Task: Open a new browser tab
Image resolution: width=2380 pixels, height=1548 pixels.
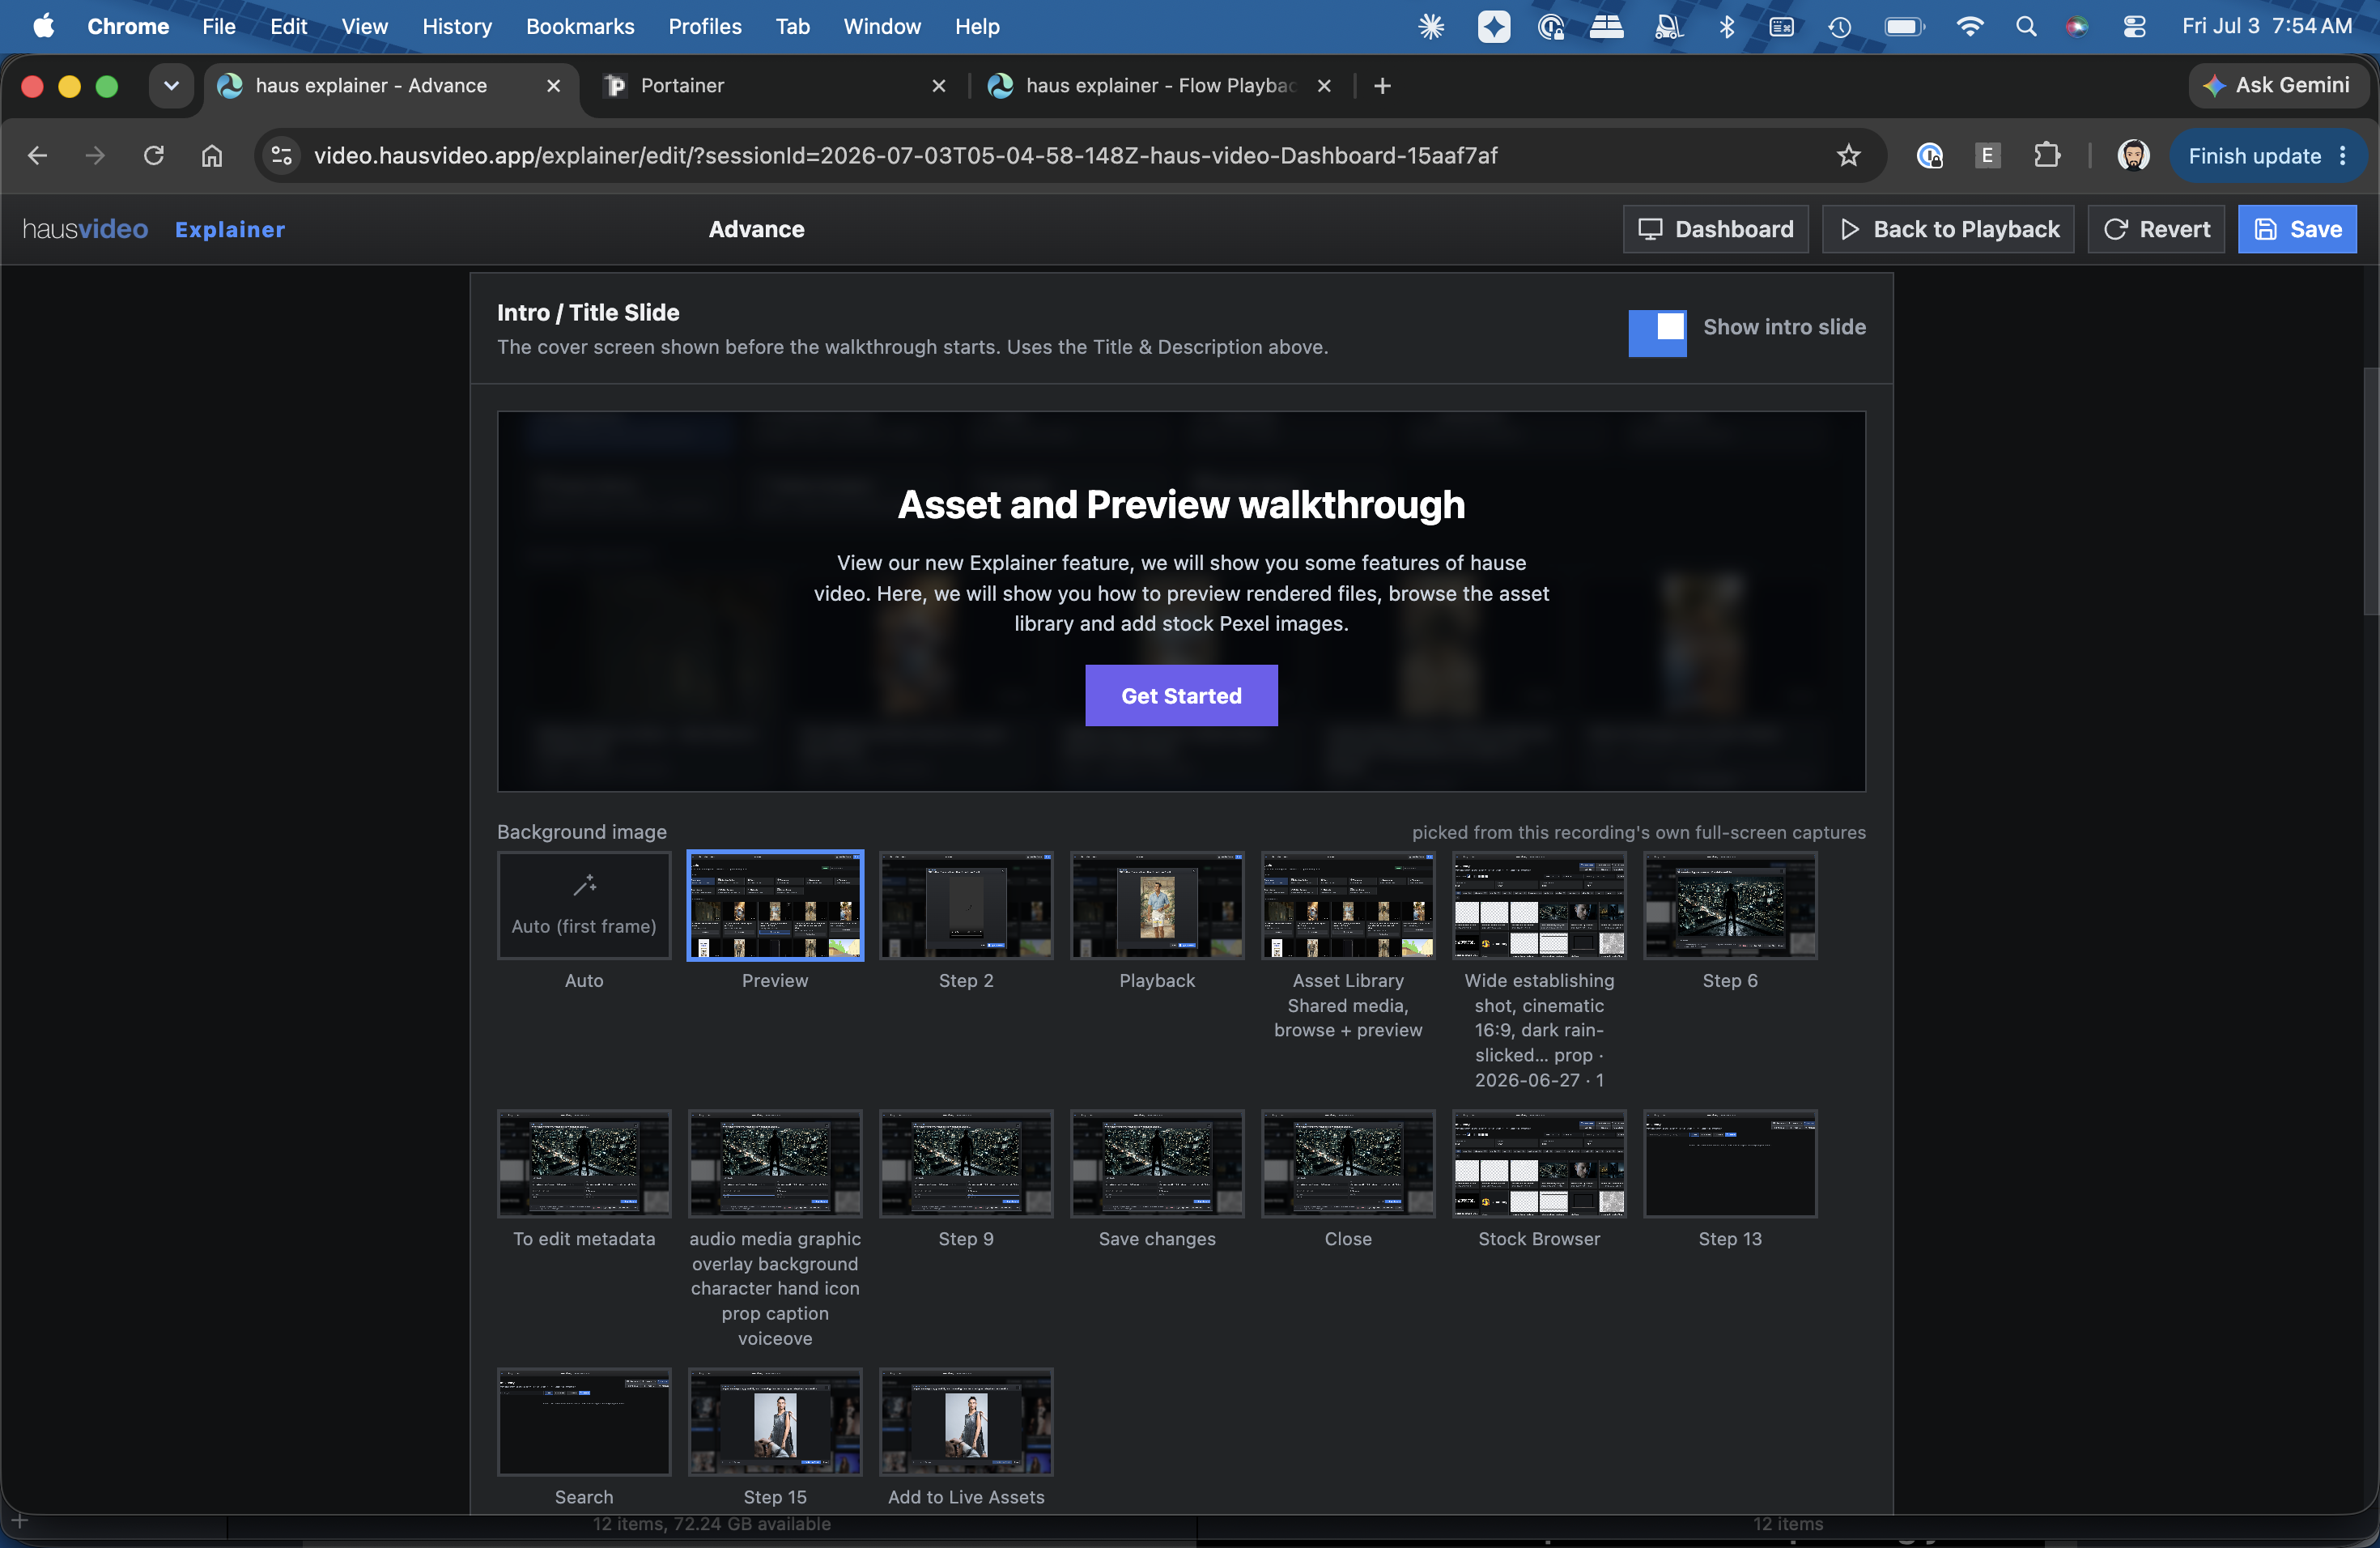Action: [1382, 86]
